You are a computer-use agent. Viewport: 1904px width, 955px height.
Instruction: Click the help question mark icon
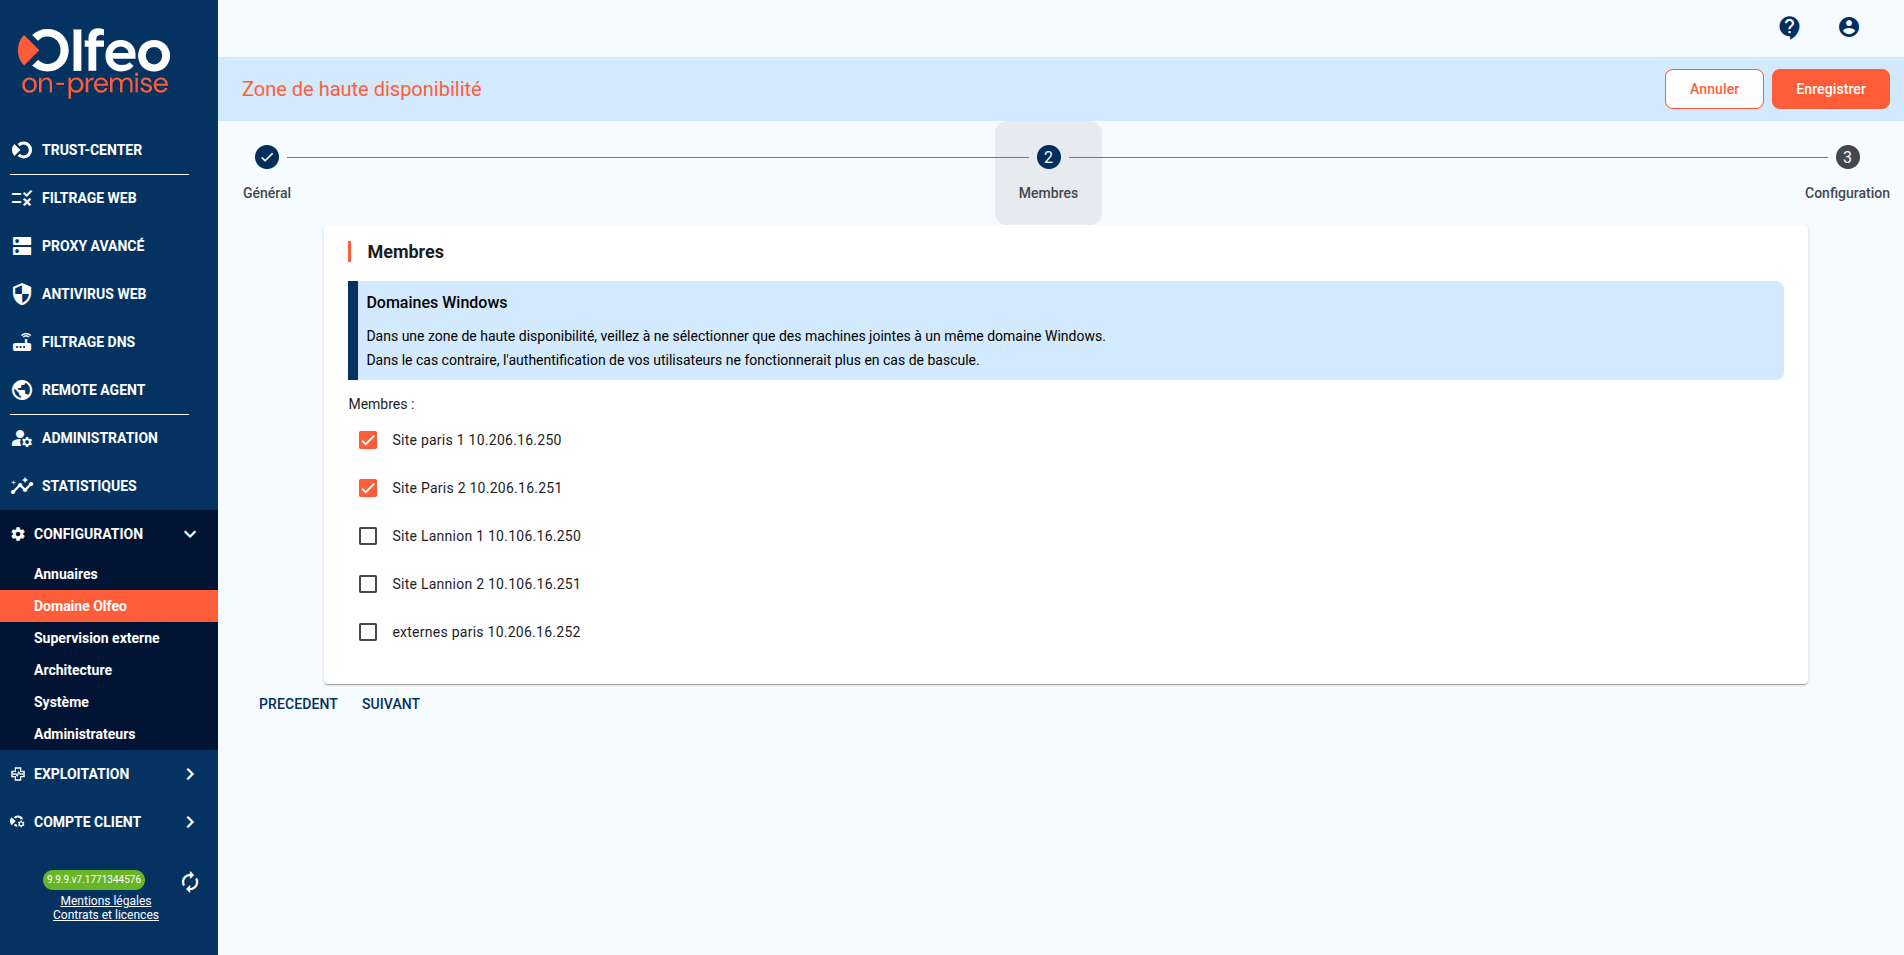[1789, 27]
